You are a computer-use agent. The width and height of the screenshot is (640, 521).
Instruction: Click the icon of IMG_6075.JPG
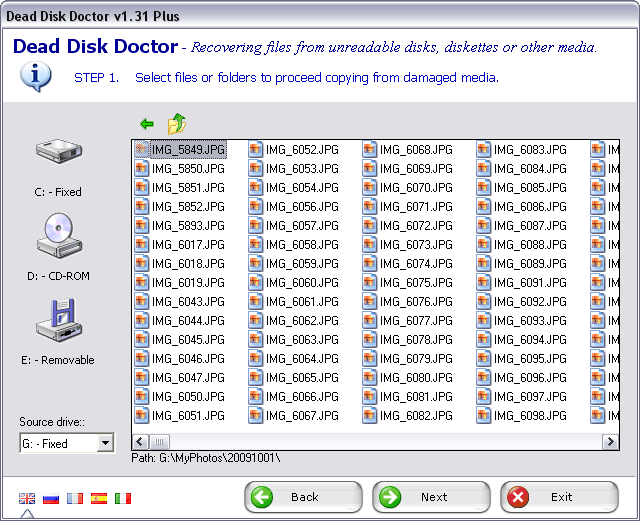(369, 283)
